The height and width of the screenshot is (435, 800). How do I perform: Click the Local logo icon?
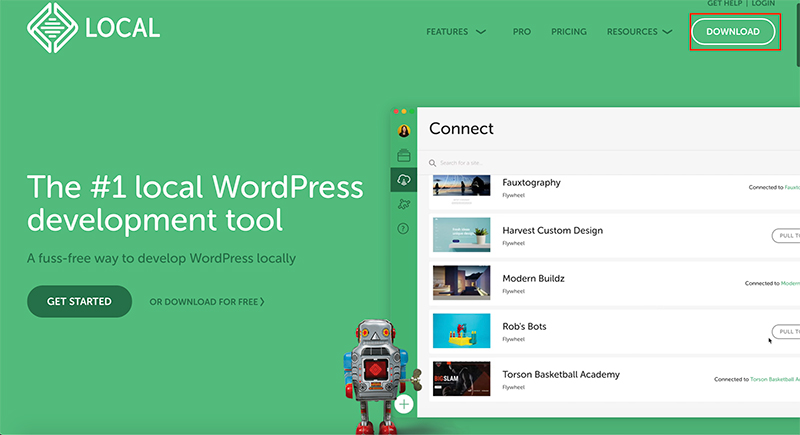click(x=53, y=28)
